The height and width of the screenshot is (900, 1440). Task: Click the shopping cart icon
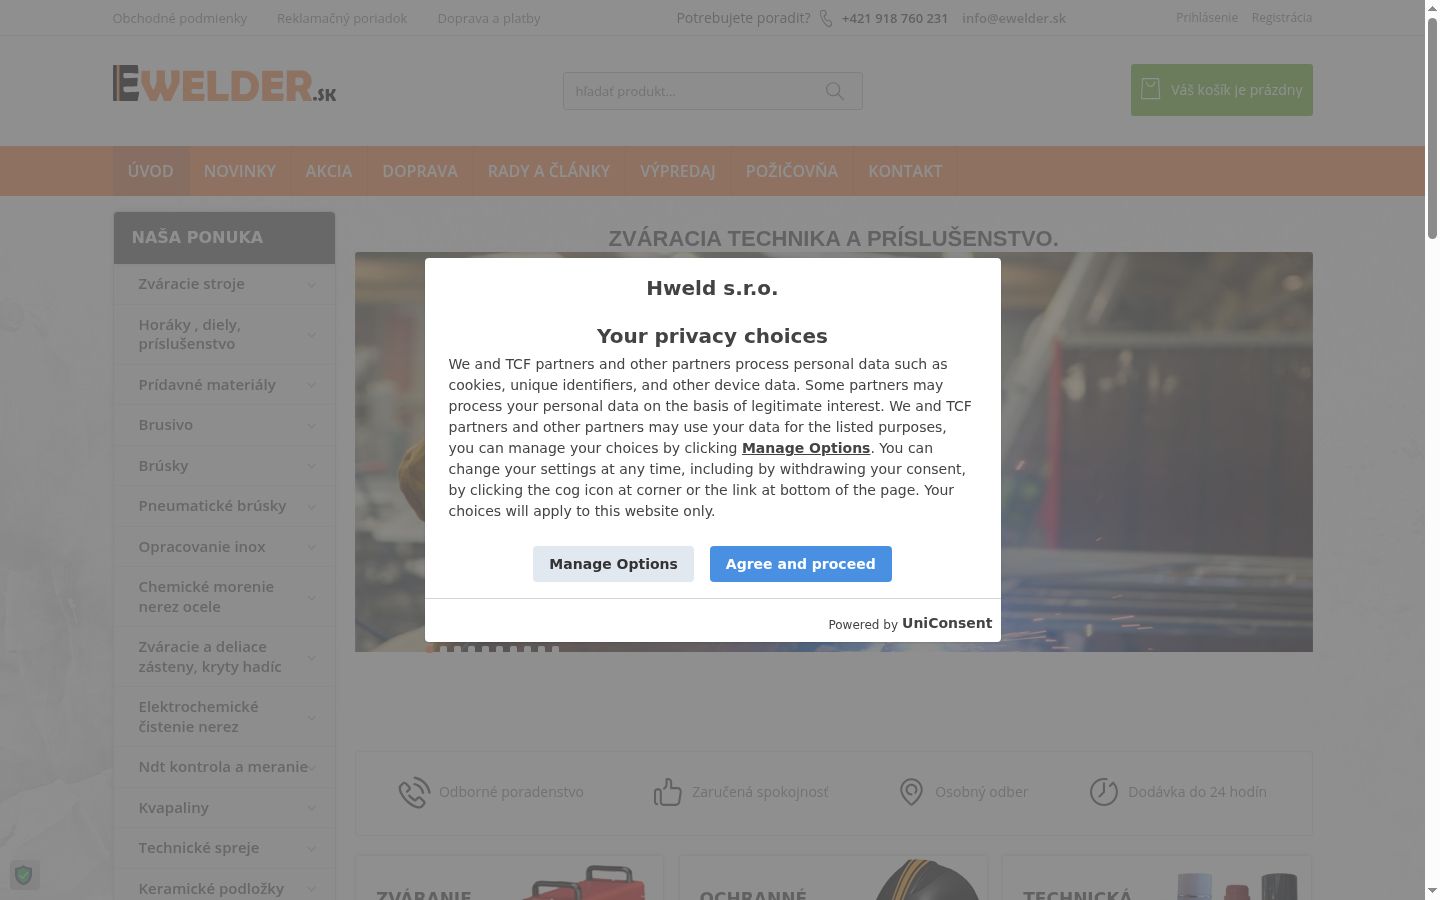(x=1151, y=89)
